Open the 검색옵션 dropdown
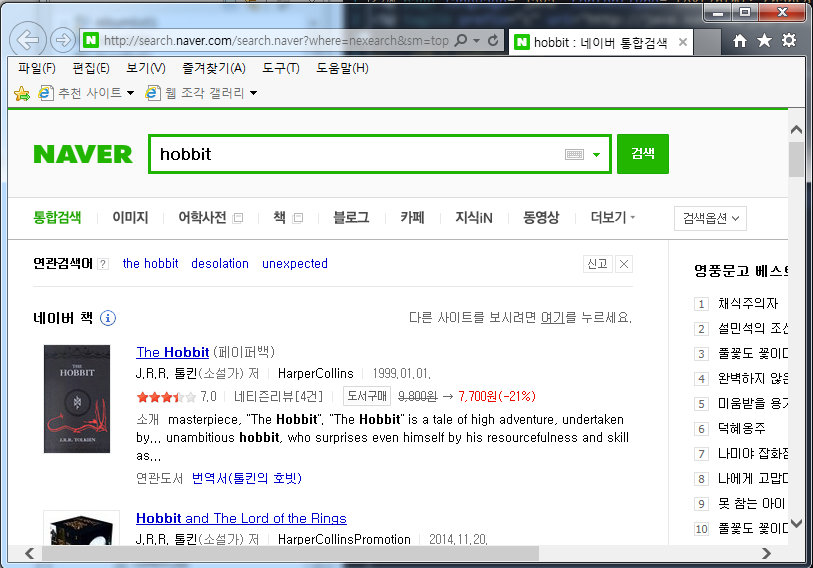Screen dimensions: 813x568 click(710, 218)
